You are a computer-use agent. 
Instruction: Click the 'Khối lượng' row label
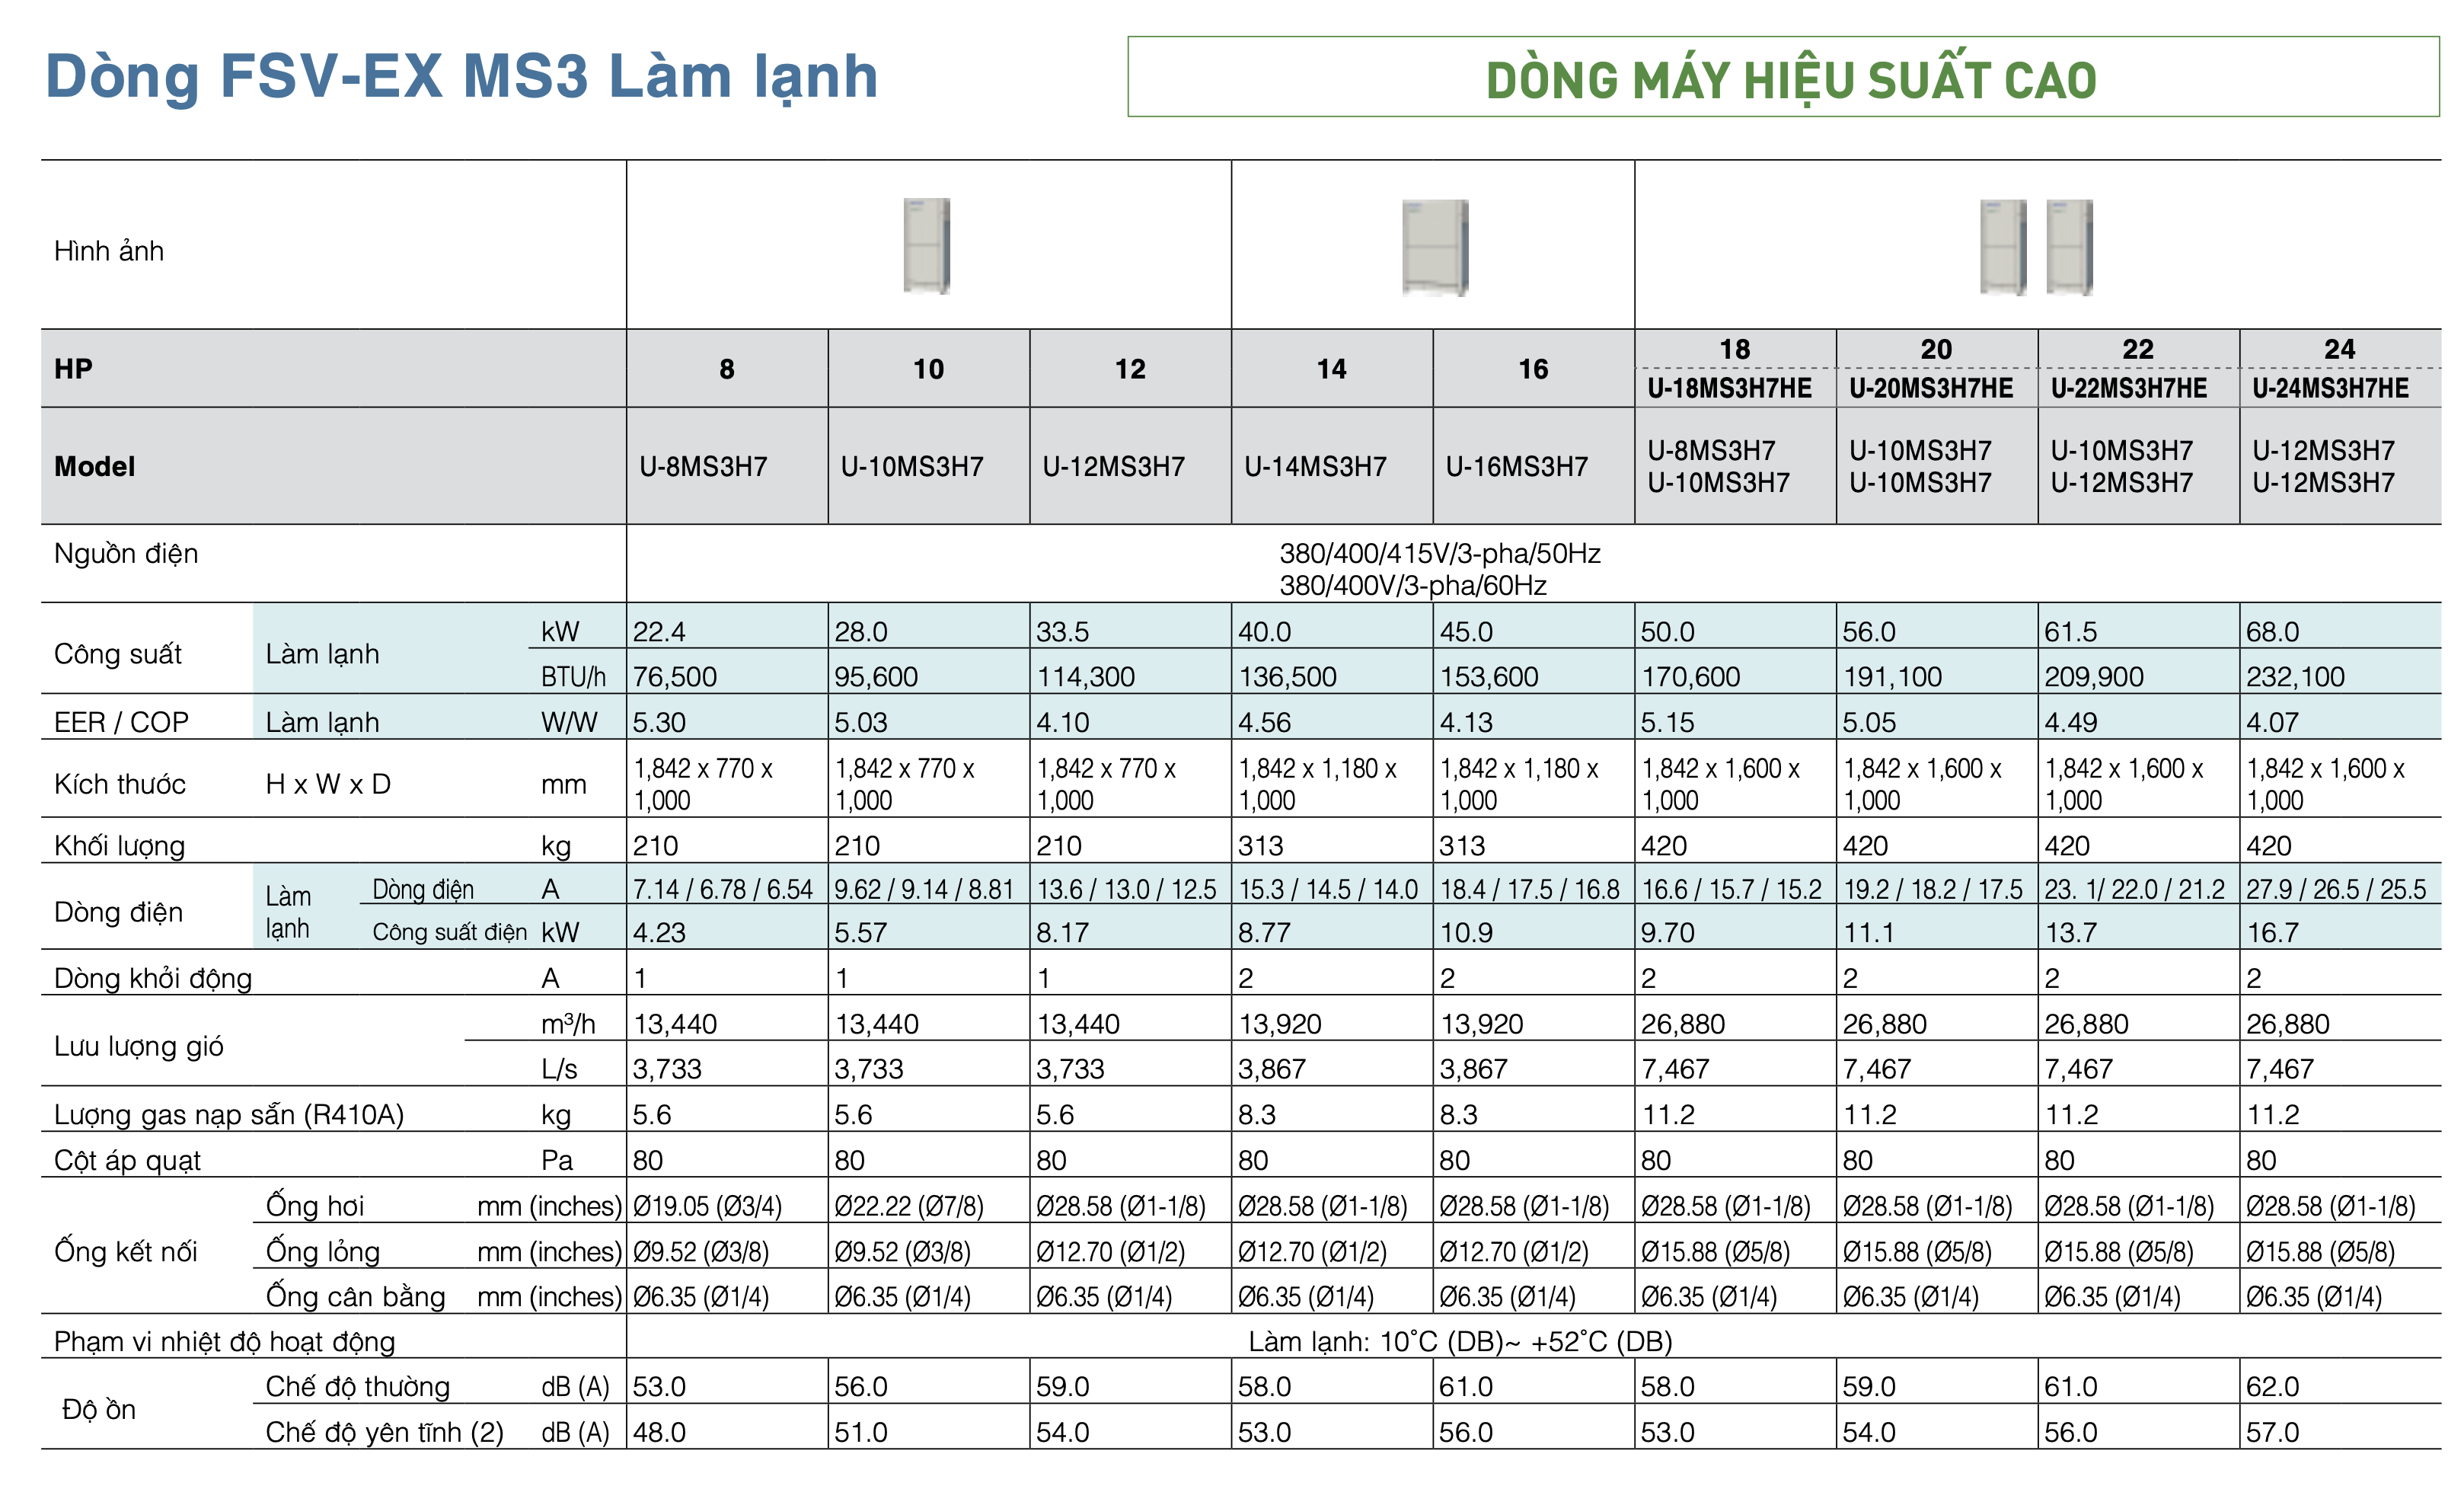120,846
